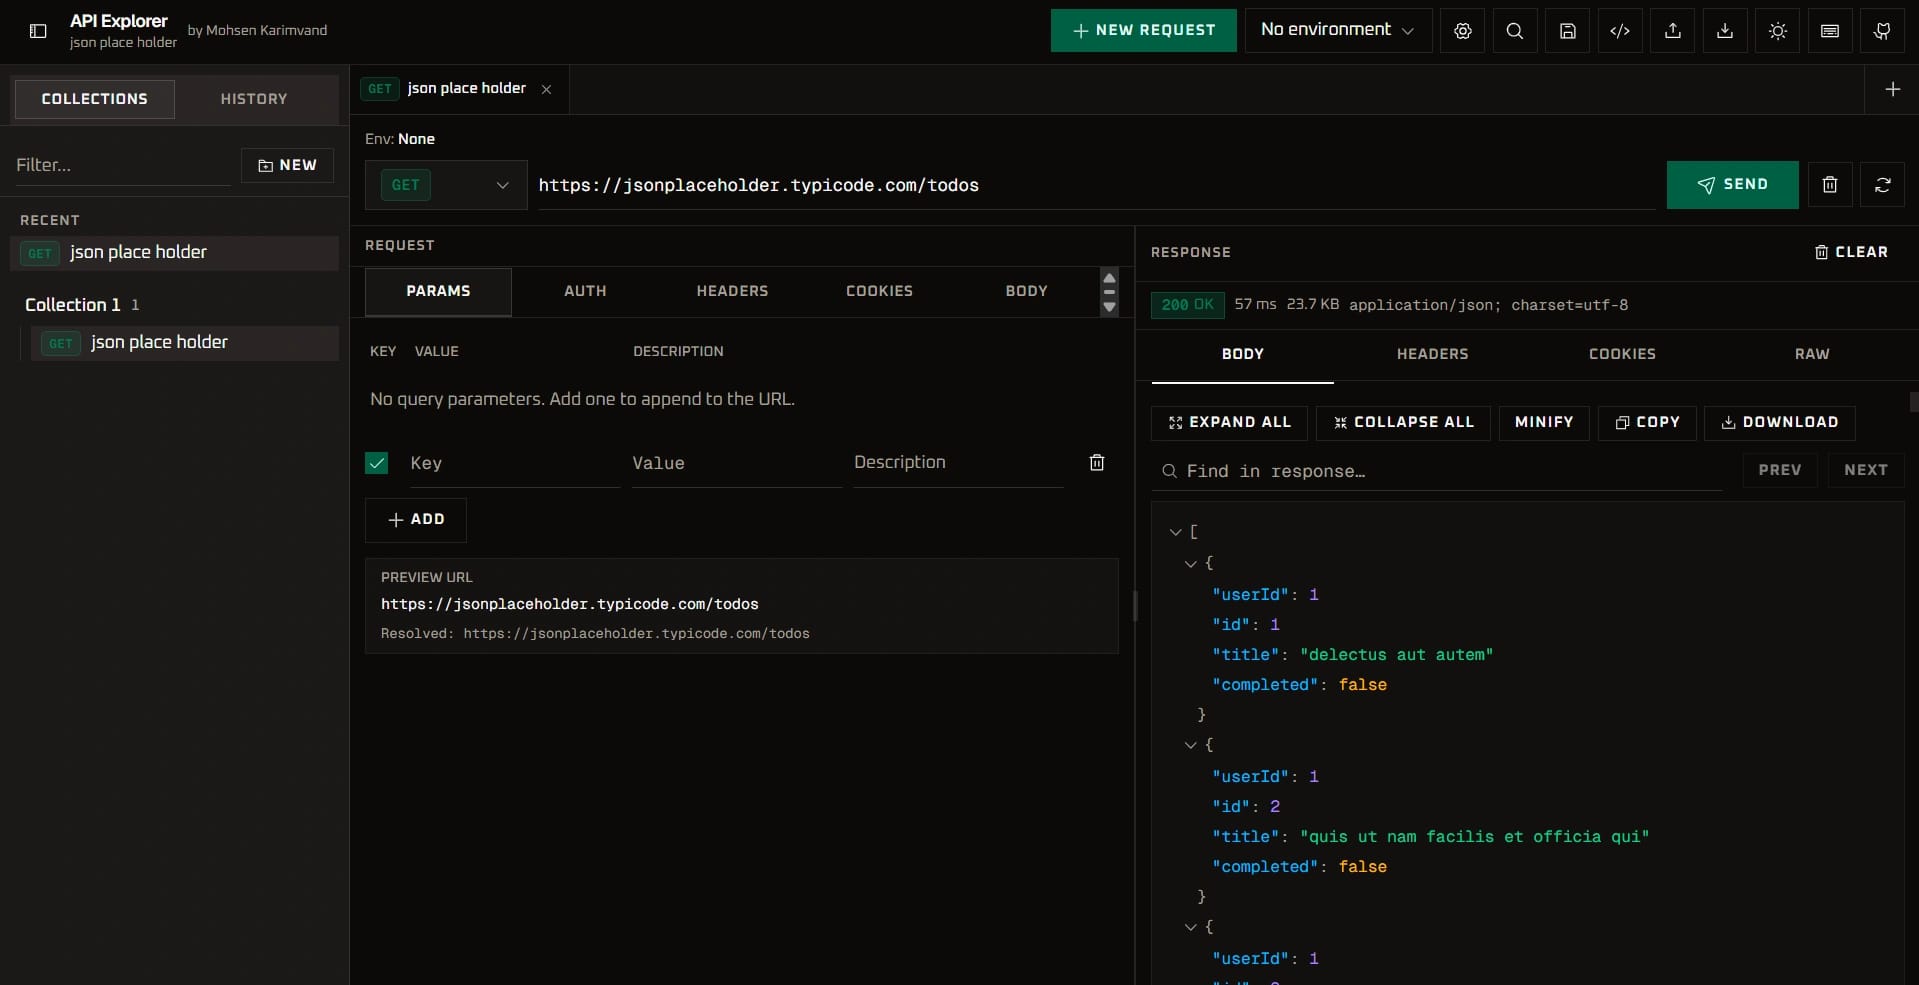Open the GET method dropdown

446,185
